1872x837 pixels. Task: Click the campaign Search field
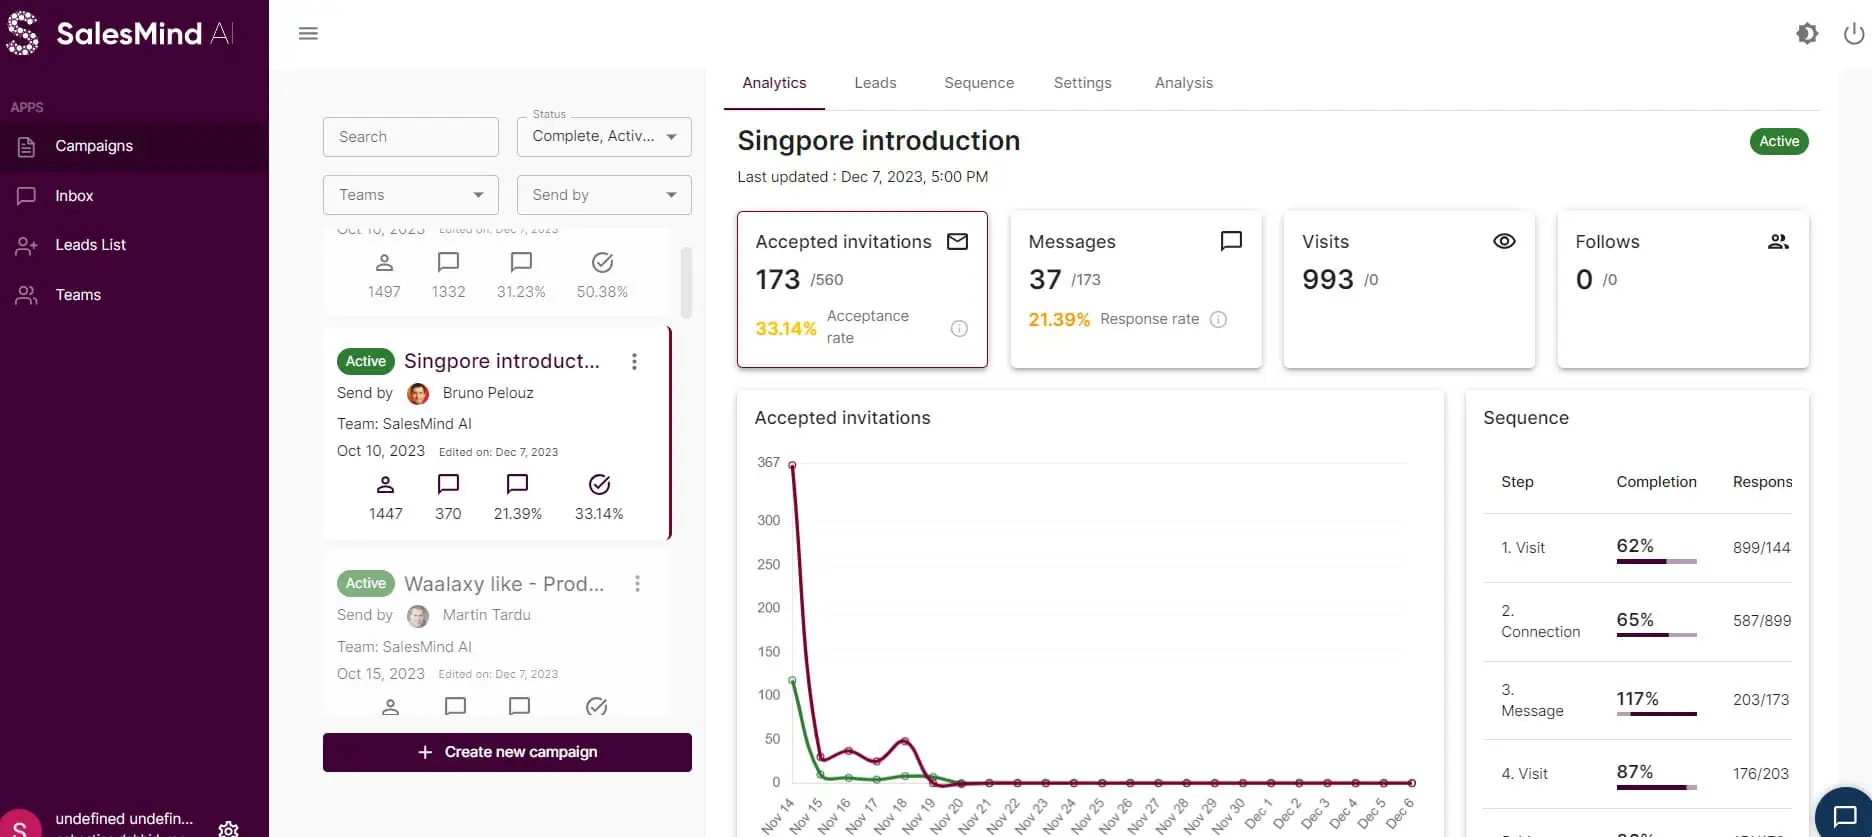click(x=410, y=137)
